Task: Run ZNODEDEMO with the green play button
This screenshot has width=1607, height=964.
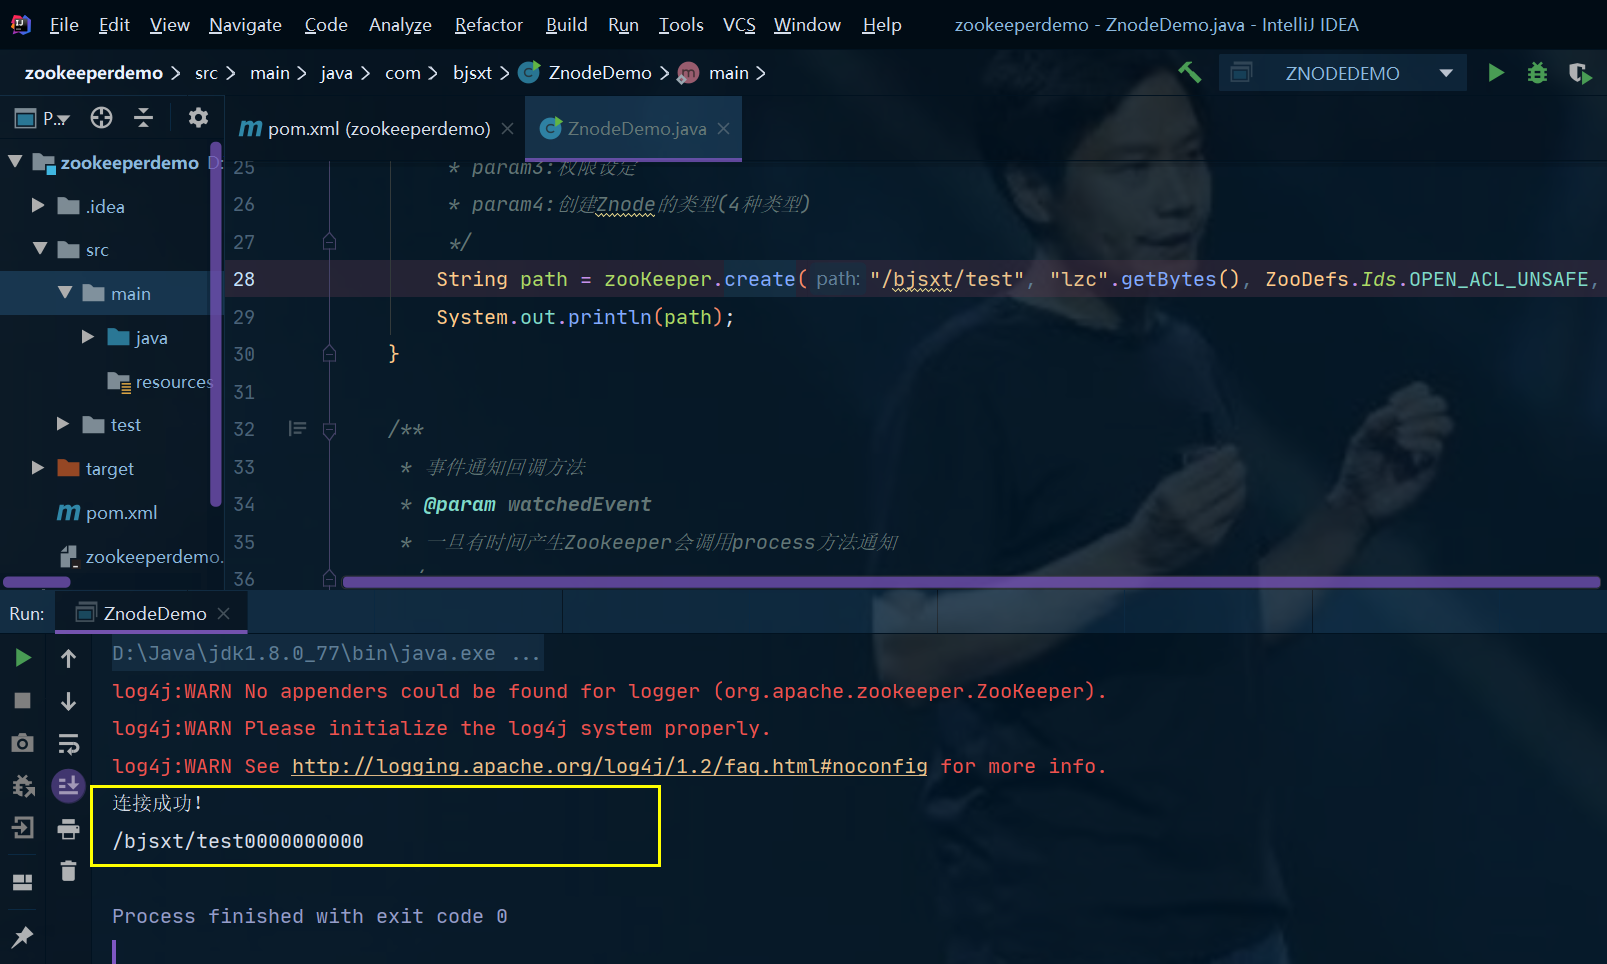Action: 1496,73
